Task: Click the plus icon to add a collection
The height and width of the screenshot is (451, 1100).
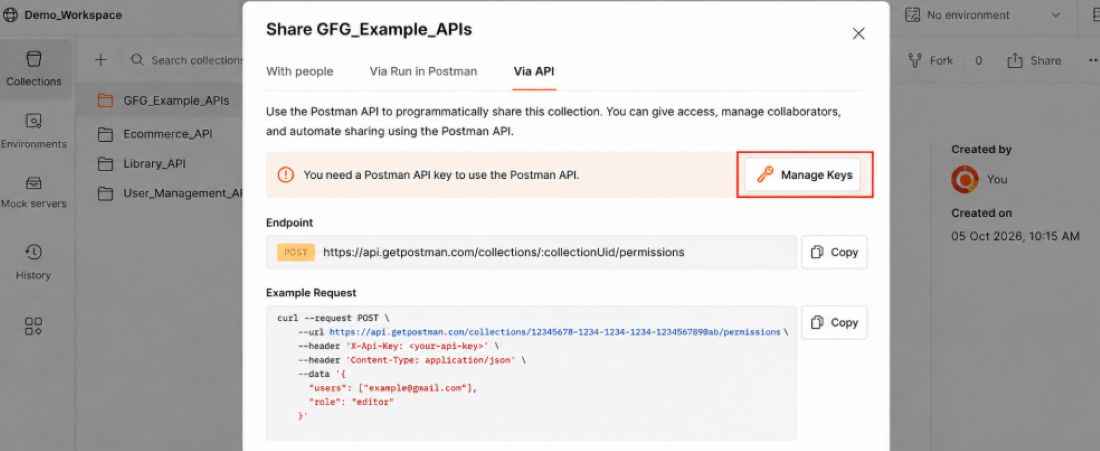Action: (101, 60)
